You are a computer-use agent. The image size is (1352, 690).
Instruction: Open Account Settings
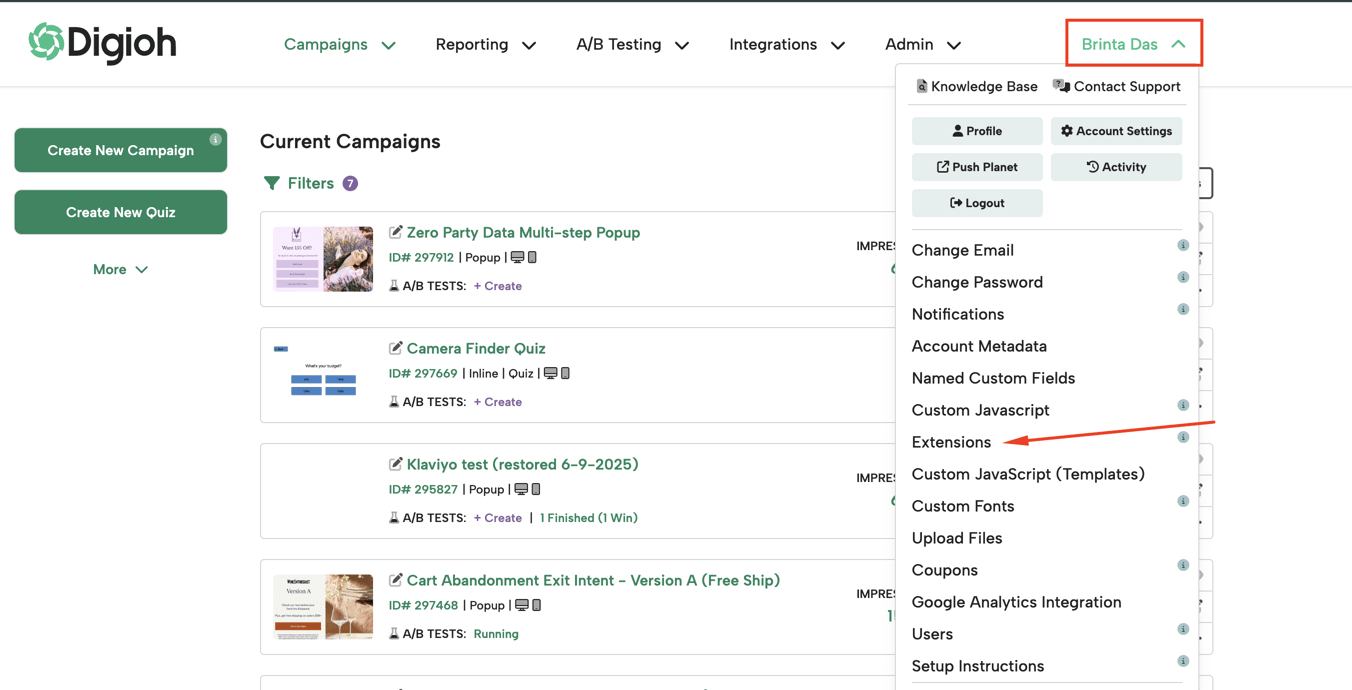pos(1117,131)
